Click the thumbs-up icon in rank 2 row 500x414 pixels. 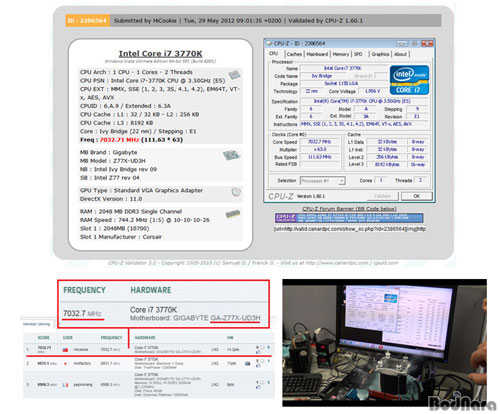[258, 366]
